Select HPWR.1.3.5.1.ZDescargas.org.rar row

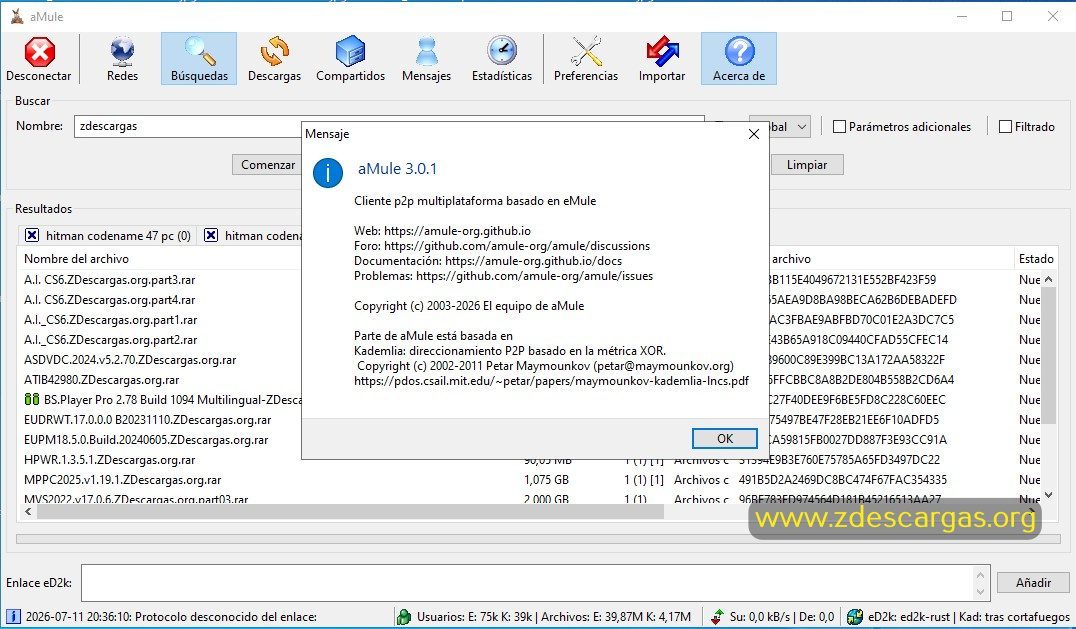pos(110,460)
